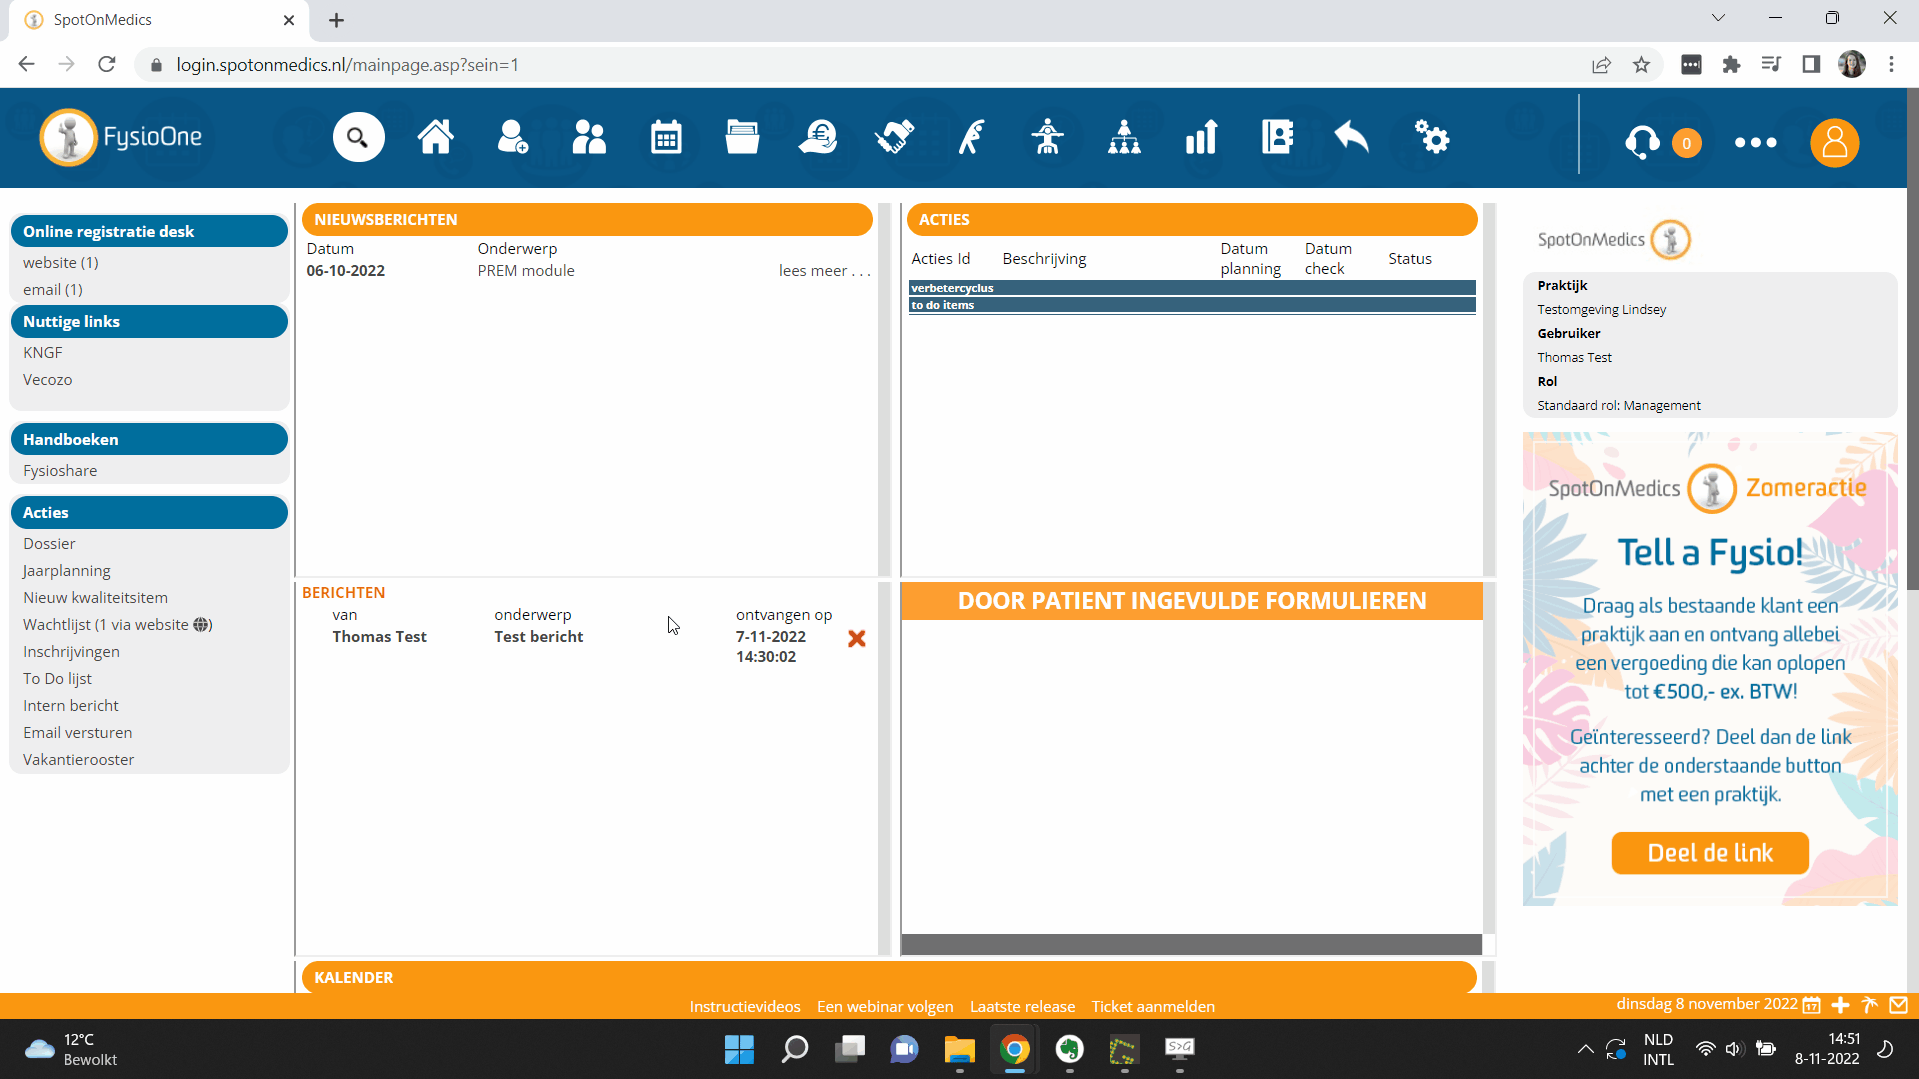Open the Home house icon
Image resolution: width=1919 pixels, height=1079 pixels.
435,138
